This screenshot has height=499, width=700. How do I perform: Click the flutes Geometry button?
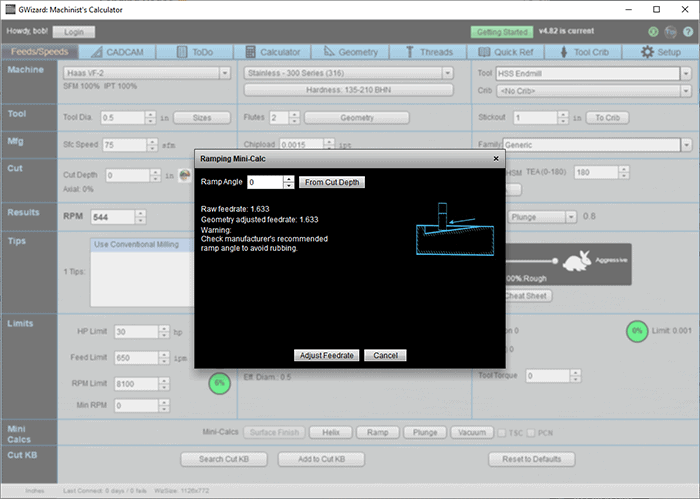tap(357, 118)
